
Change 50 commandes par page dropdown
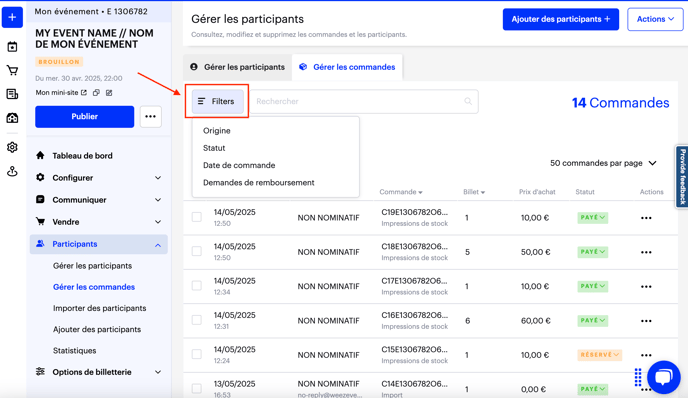(603, 163)
